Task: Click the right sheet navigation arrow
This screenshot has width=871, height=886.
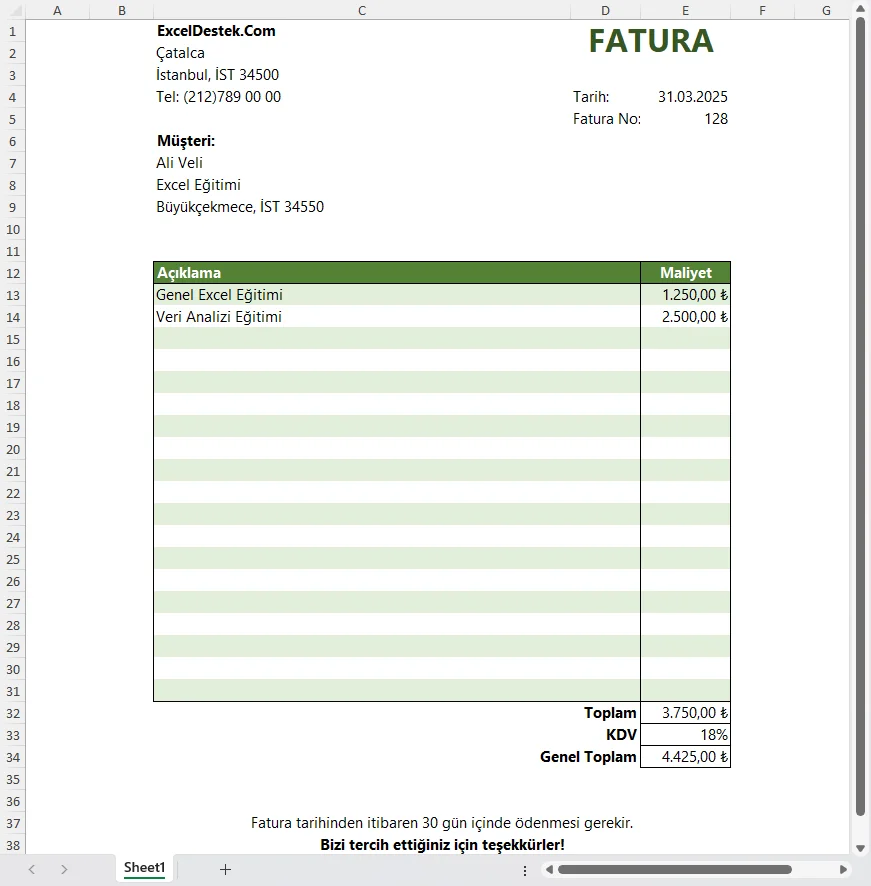Action: pos(63,869)
